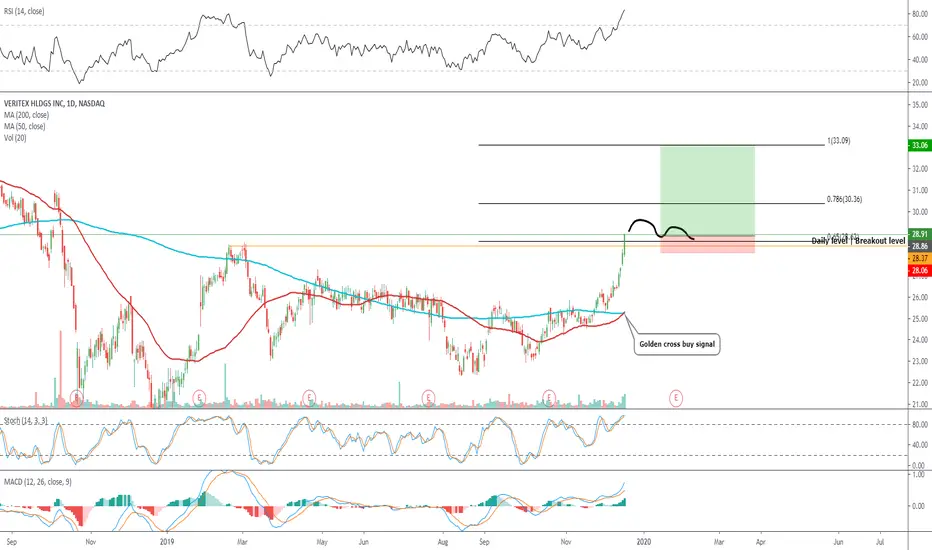Click the top 1(33.09) Fibonacci horizontal line
This screenshot has width=932, height=550.
click(651, 145)
